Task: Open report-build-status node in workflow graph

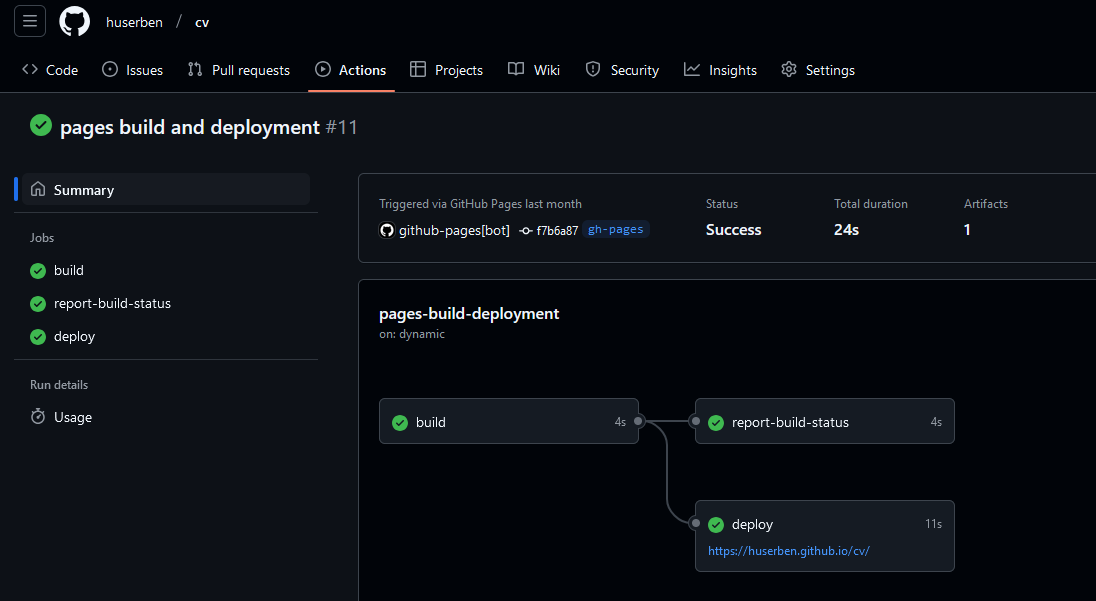Action: point(825,421)
